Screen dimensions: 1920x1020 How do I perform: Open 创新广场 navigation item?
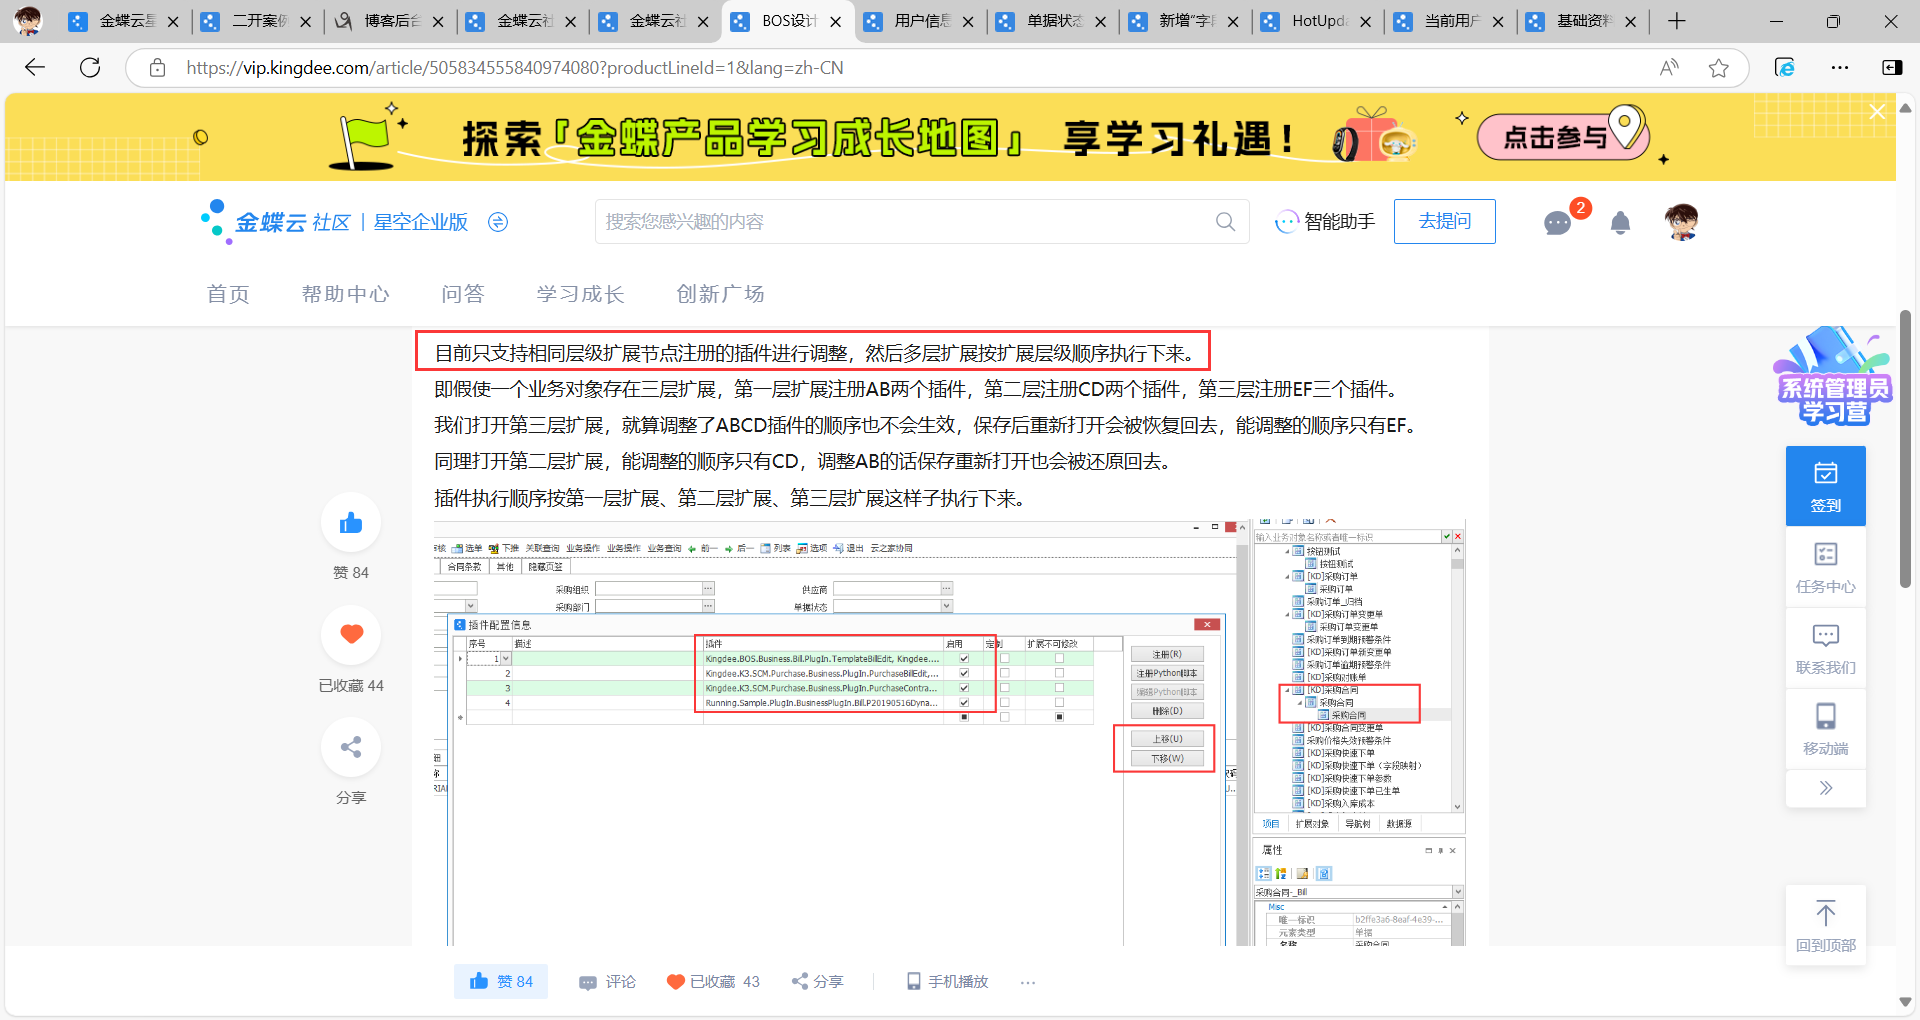point(721,294)
